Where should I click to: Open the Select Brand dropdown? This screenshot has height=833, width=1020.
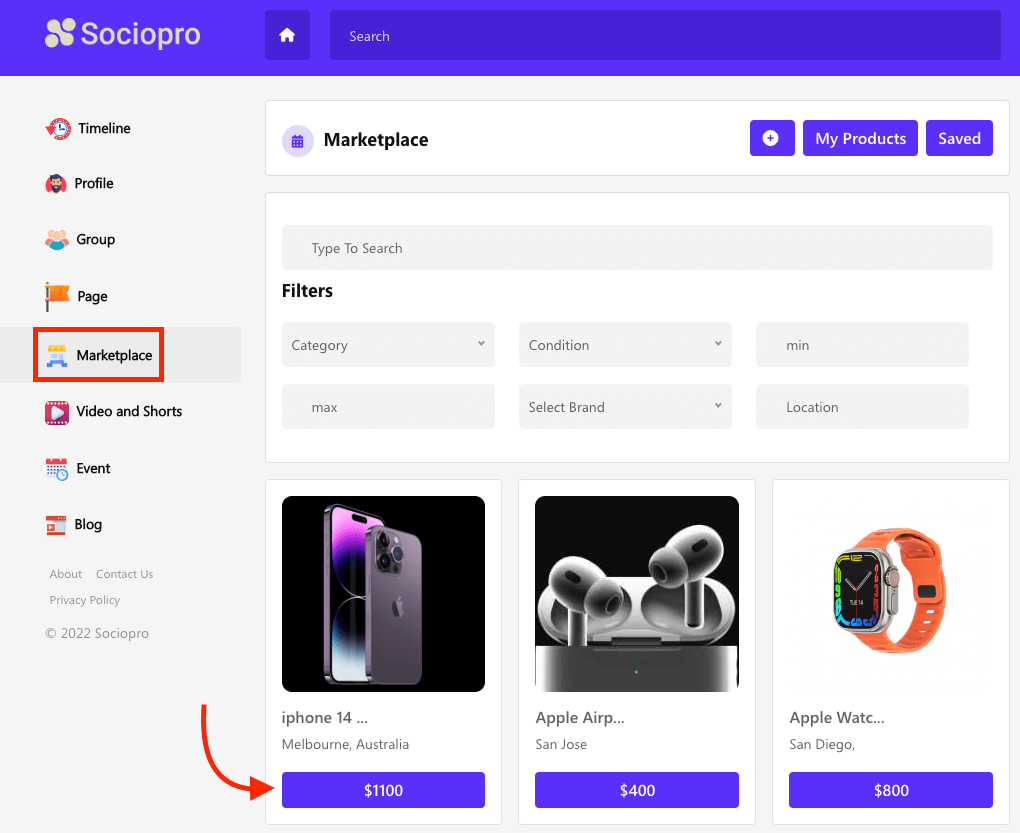pos(625,406)
